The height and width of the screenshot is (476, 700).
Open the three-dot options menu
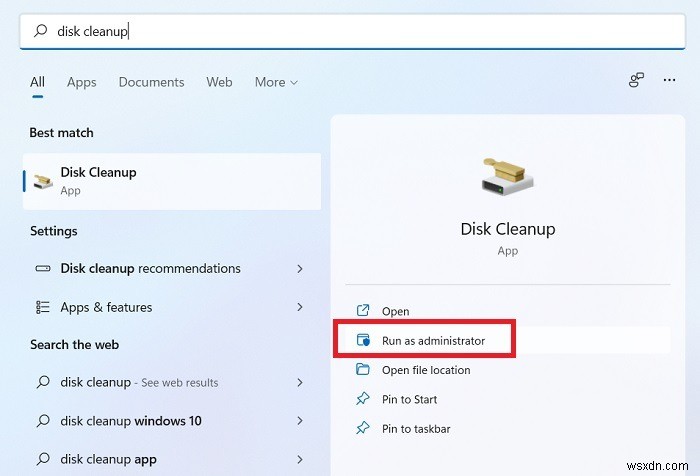669,80
